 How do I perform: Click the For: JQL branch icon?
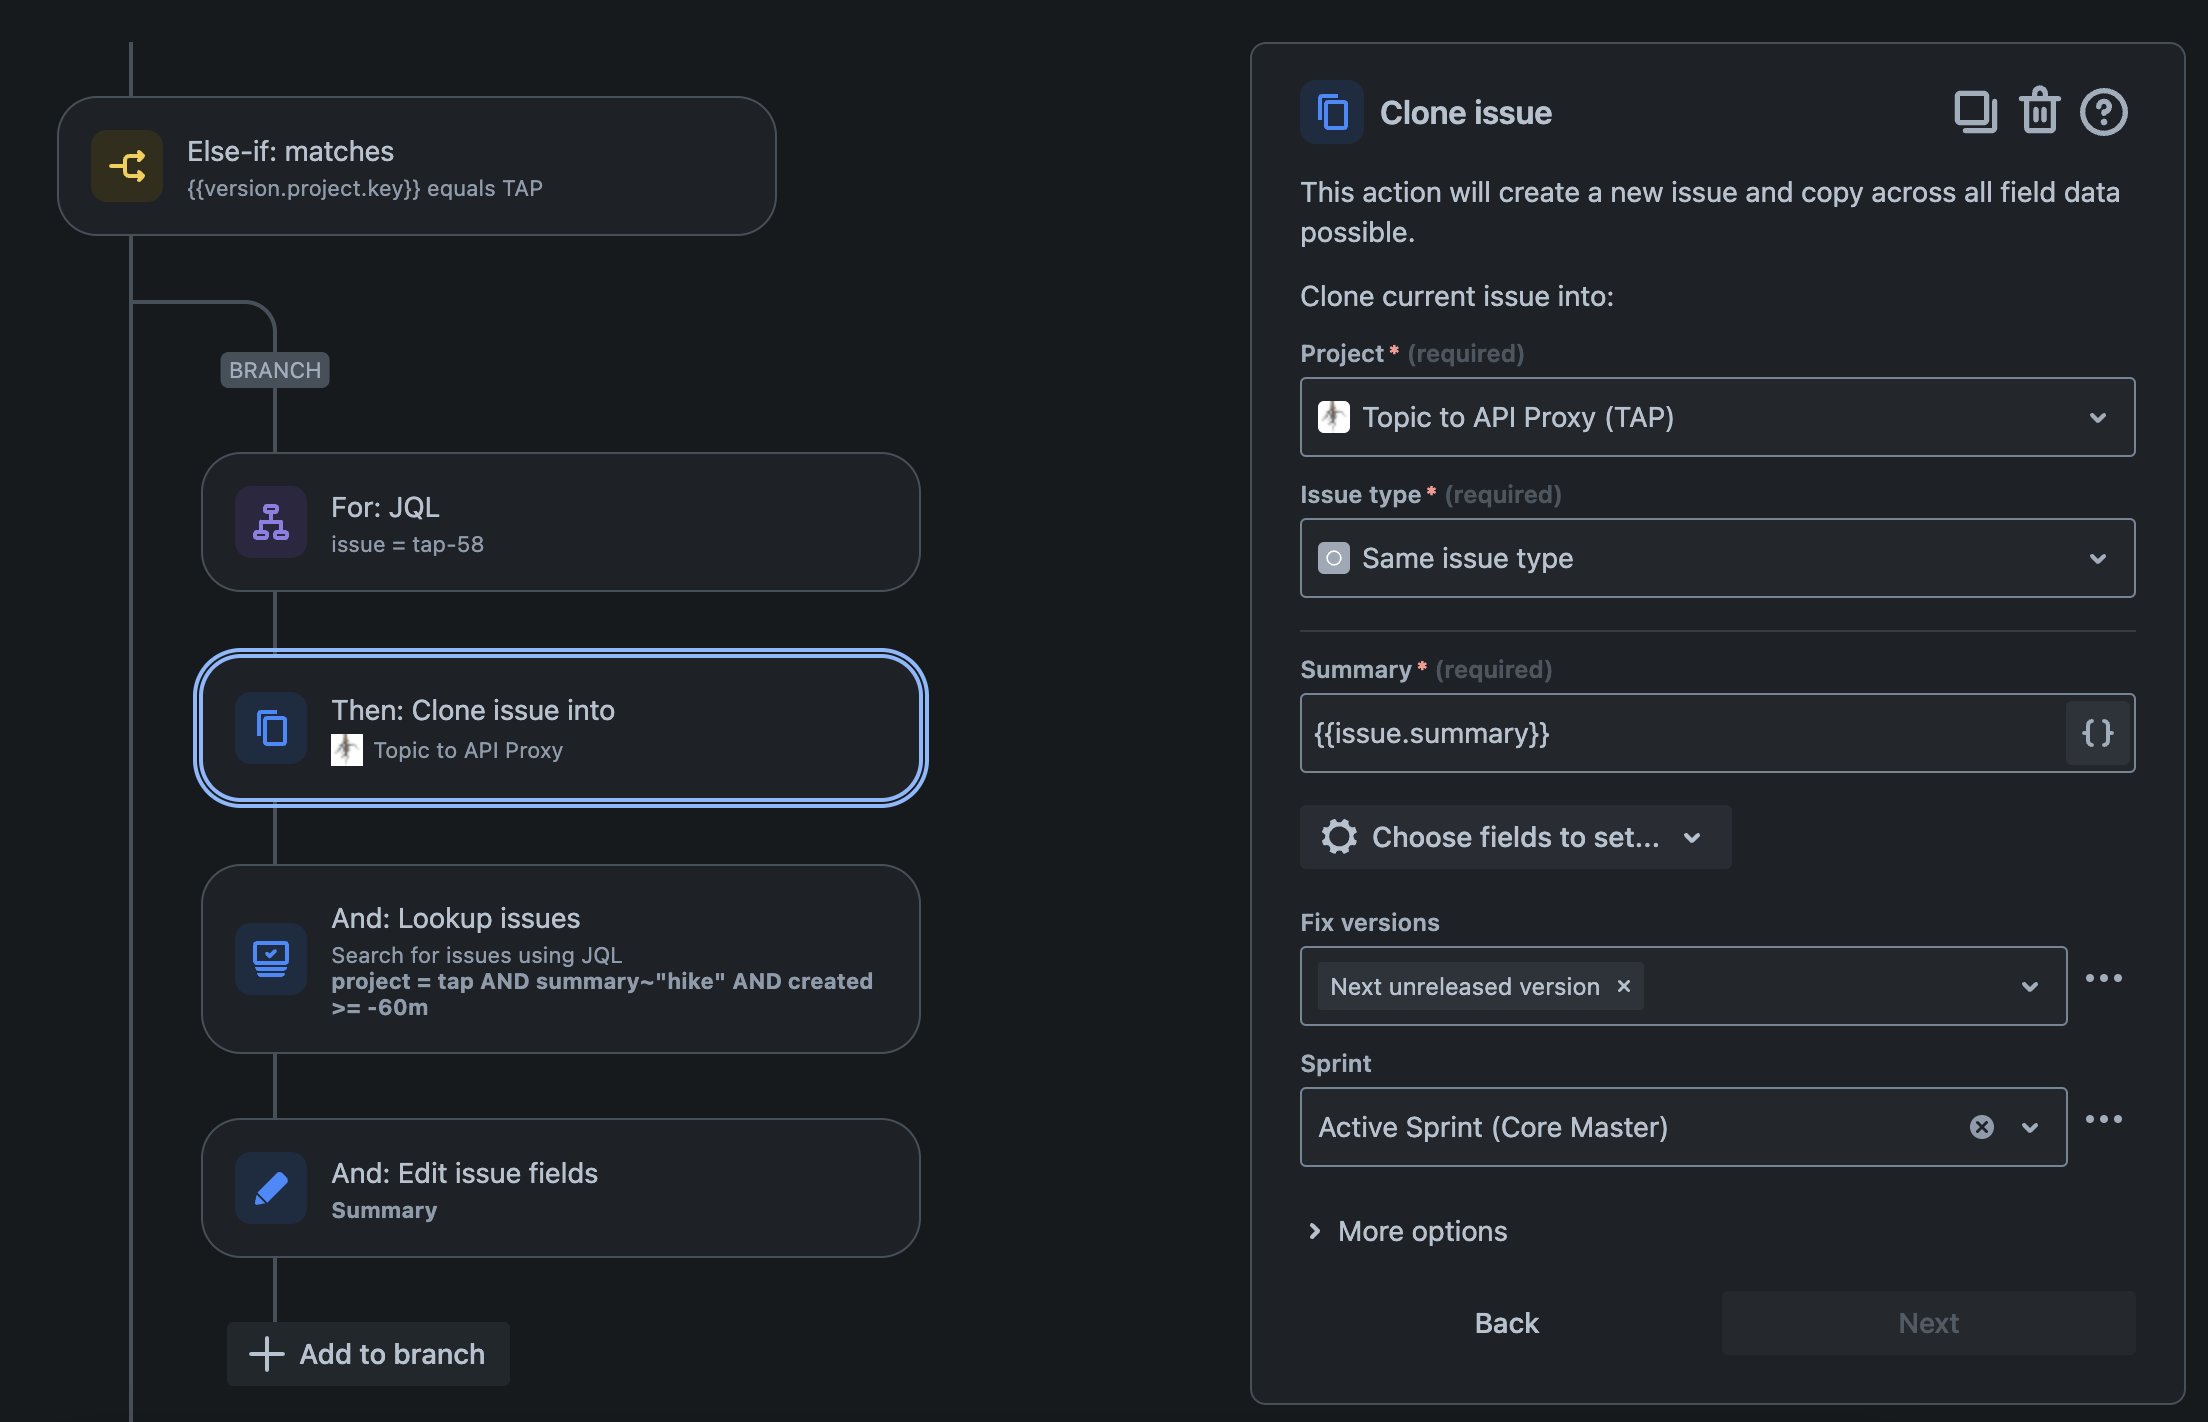[271, 522]
